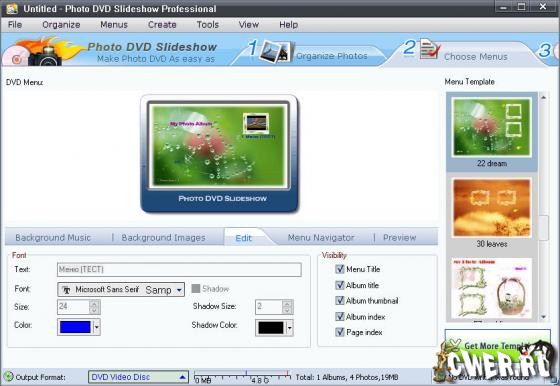Uncheck the Page index checkbox
560x386 pixels.
point(340,332)
